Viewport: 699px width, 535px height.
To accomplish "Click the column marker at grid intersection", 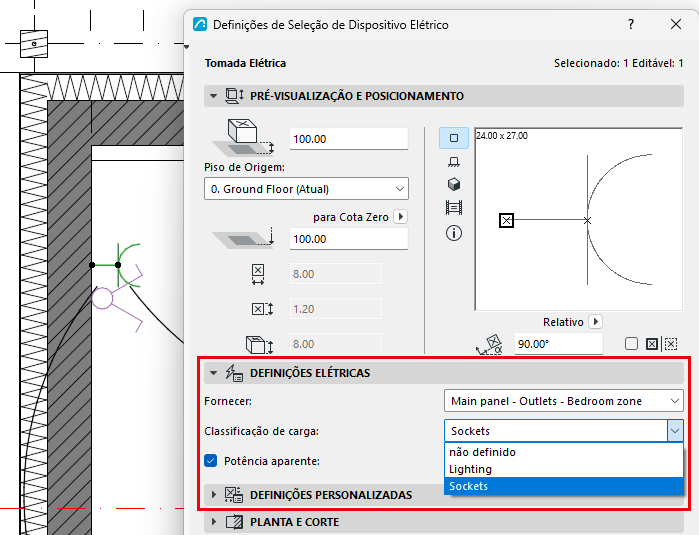I will point(34,44).
